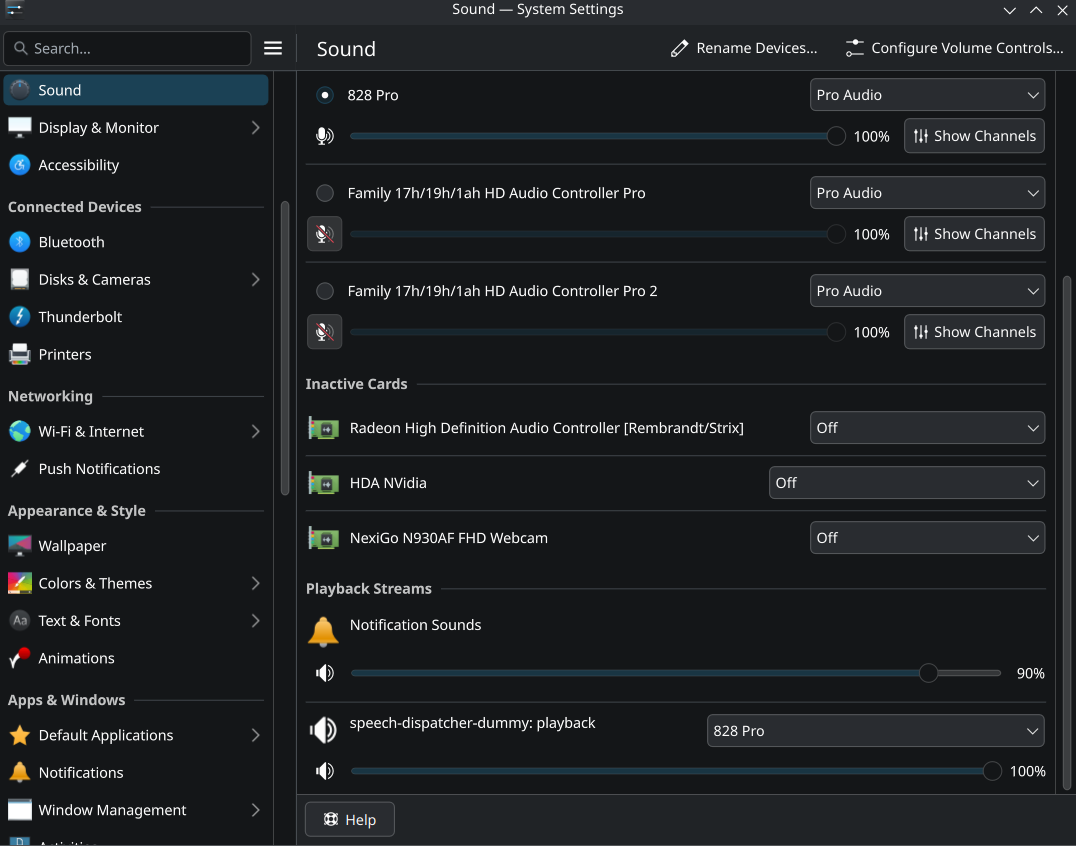Open speech-dispatcher-dummy output device dropdown
Viewport: 1076px width, 846px height.
point(875,731)
